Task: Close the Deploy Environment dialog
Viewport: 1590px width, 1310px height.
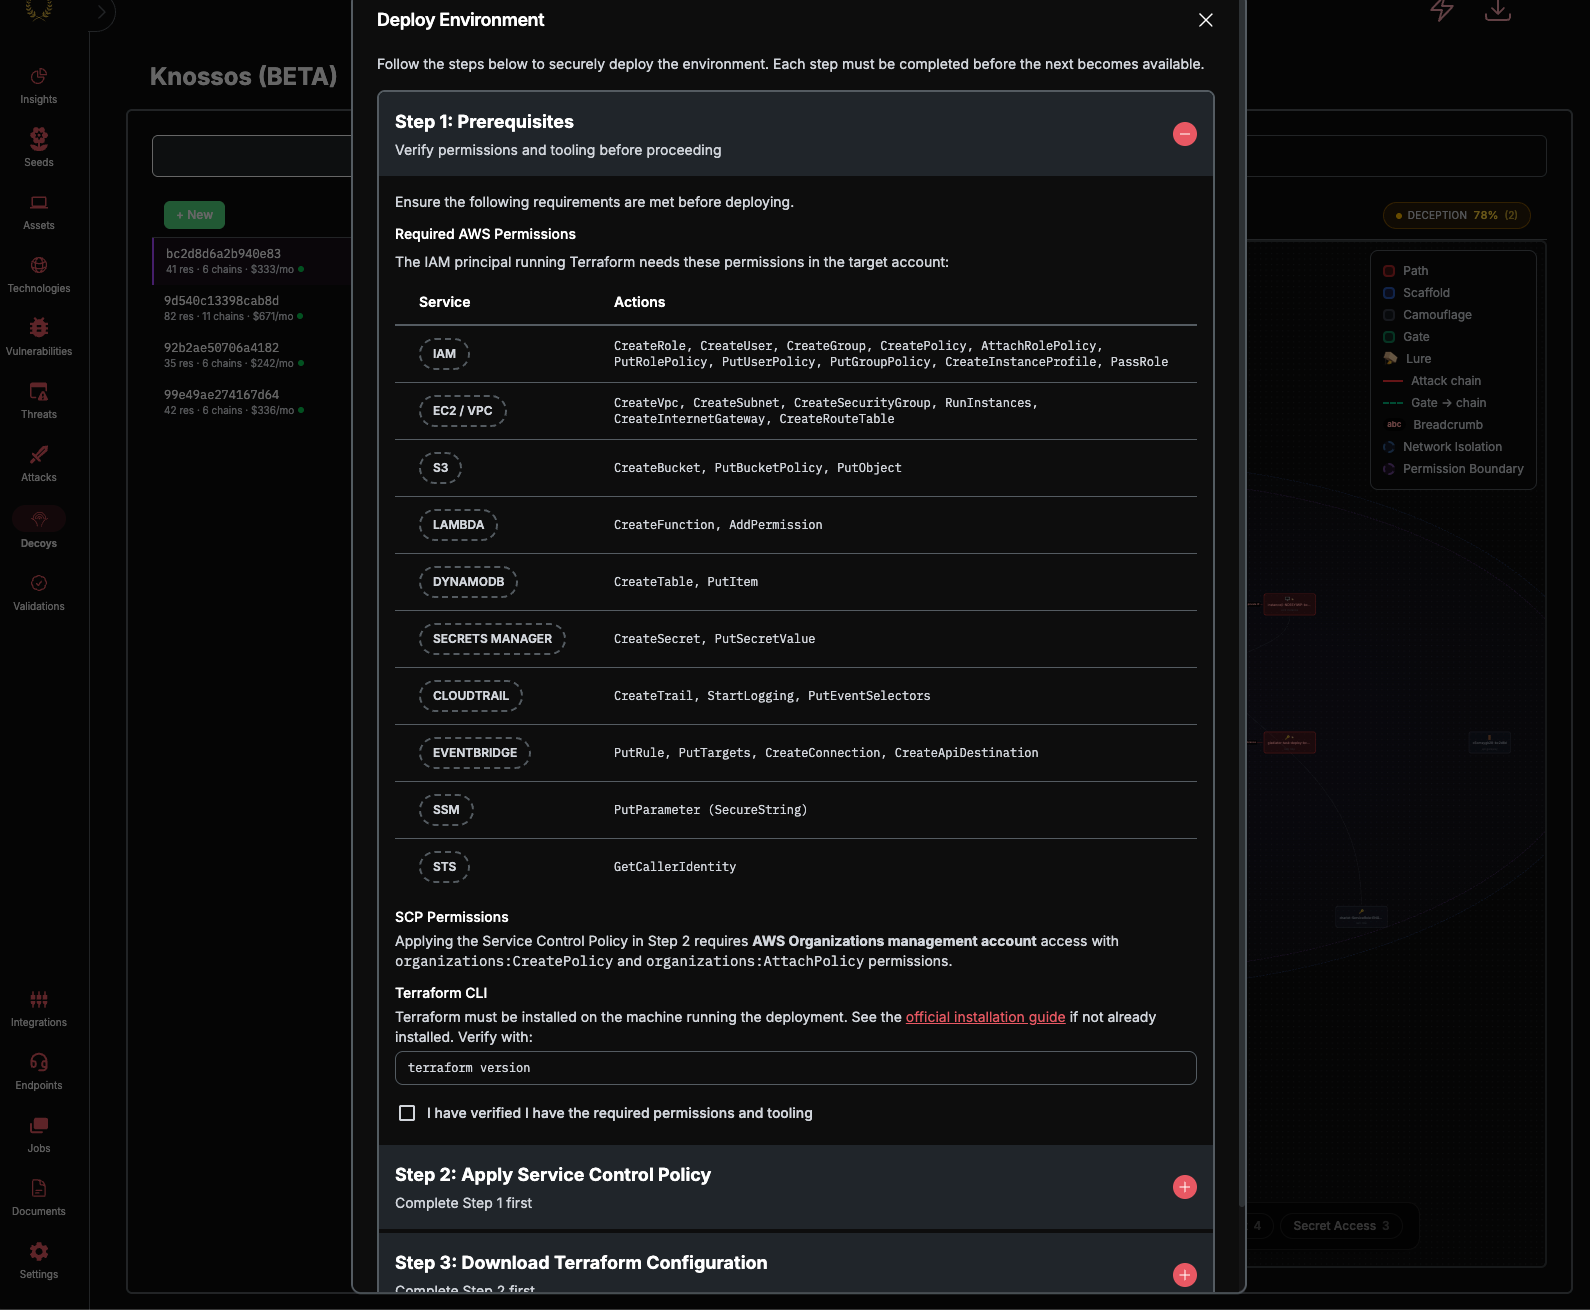Action: point(1206,20)
